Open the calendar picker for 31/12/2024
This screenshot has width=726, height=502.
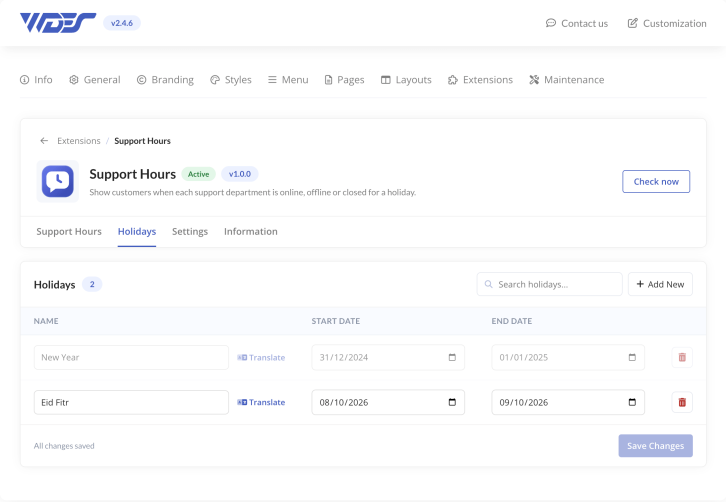[x=452, y=358]
